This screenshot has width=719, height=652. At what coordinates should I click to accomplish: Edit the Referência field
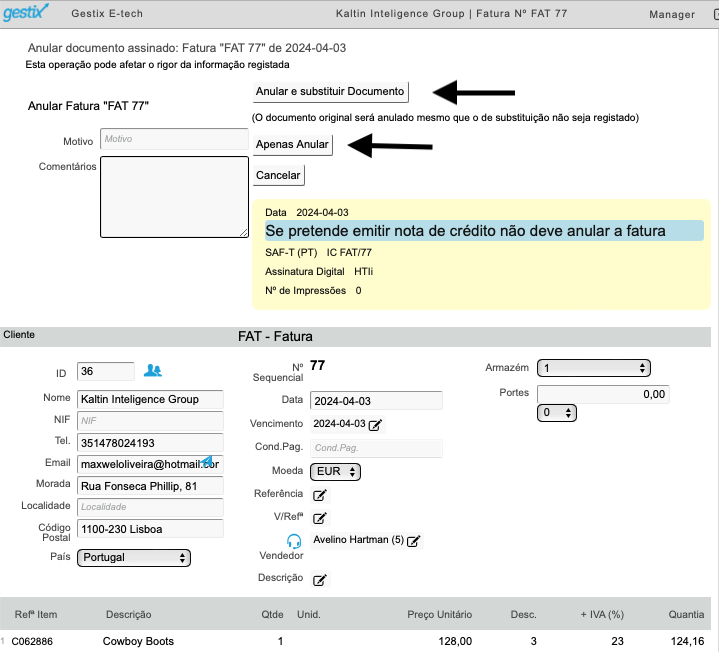(x=320, y=495)
